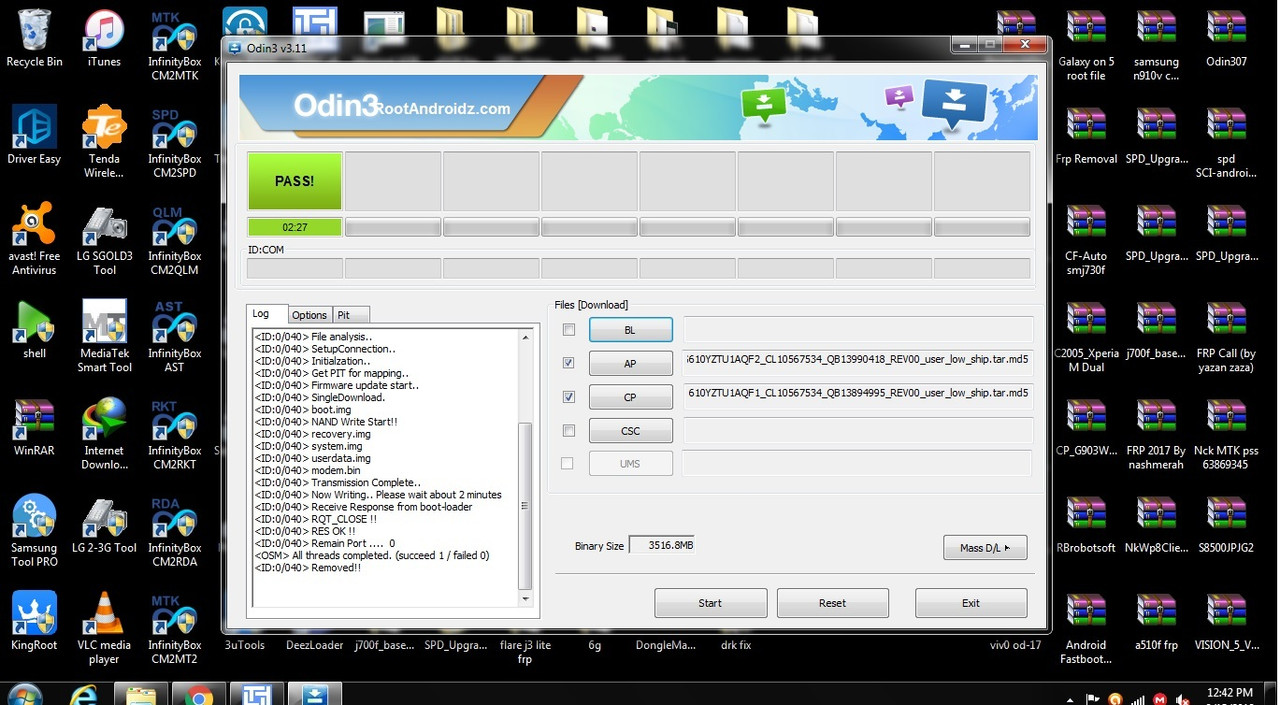The width and height of the screenshot is (1280, 705).
Task: Open Internet Explorer from the taskbar
Action: [84, 695]
